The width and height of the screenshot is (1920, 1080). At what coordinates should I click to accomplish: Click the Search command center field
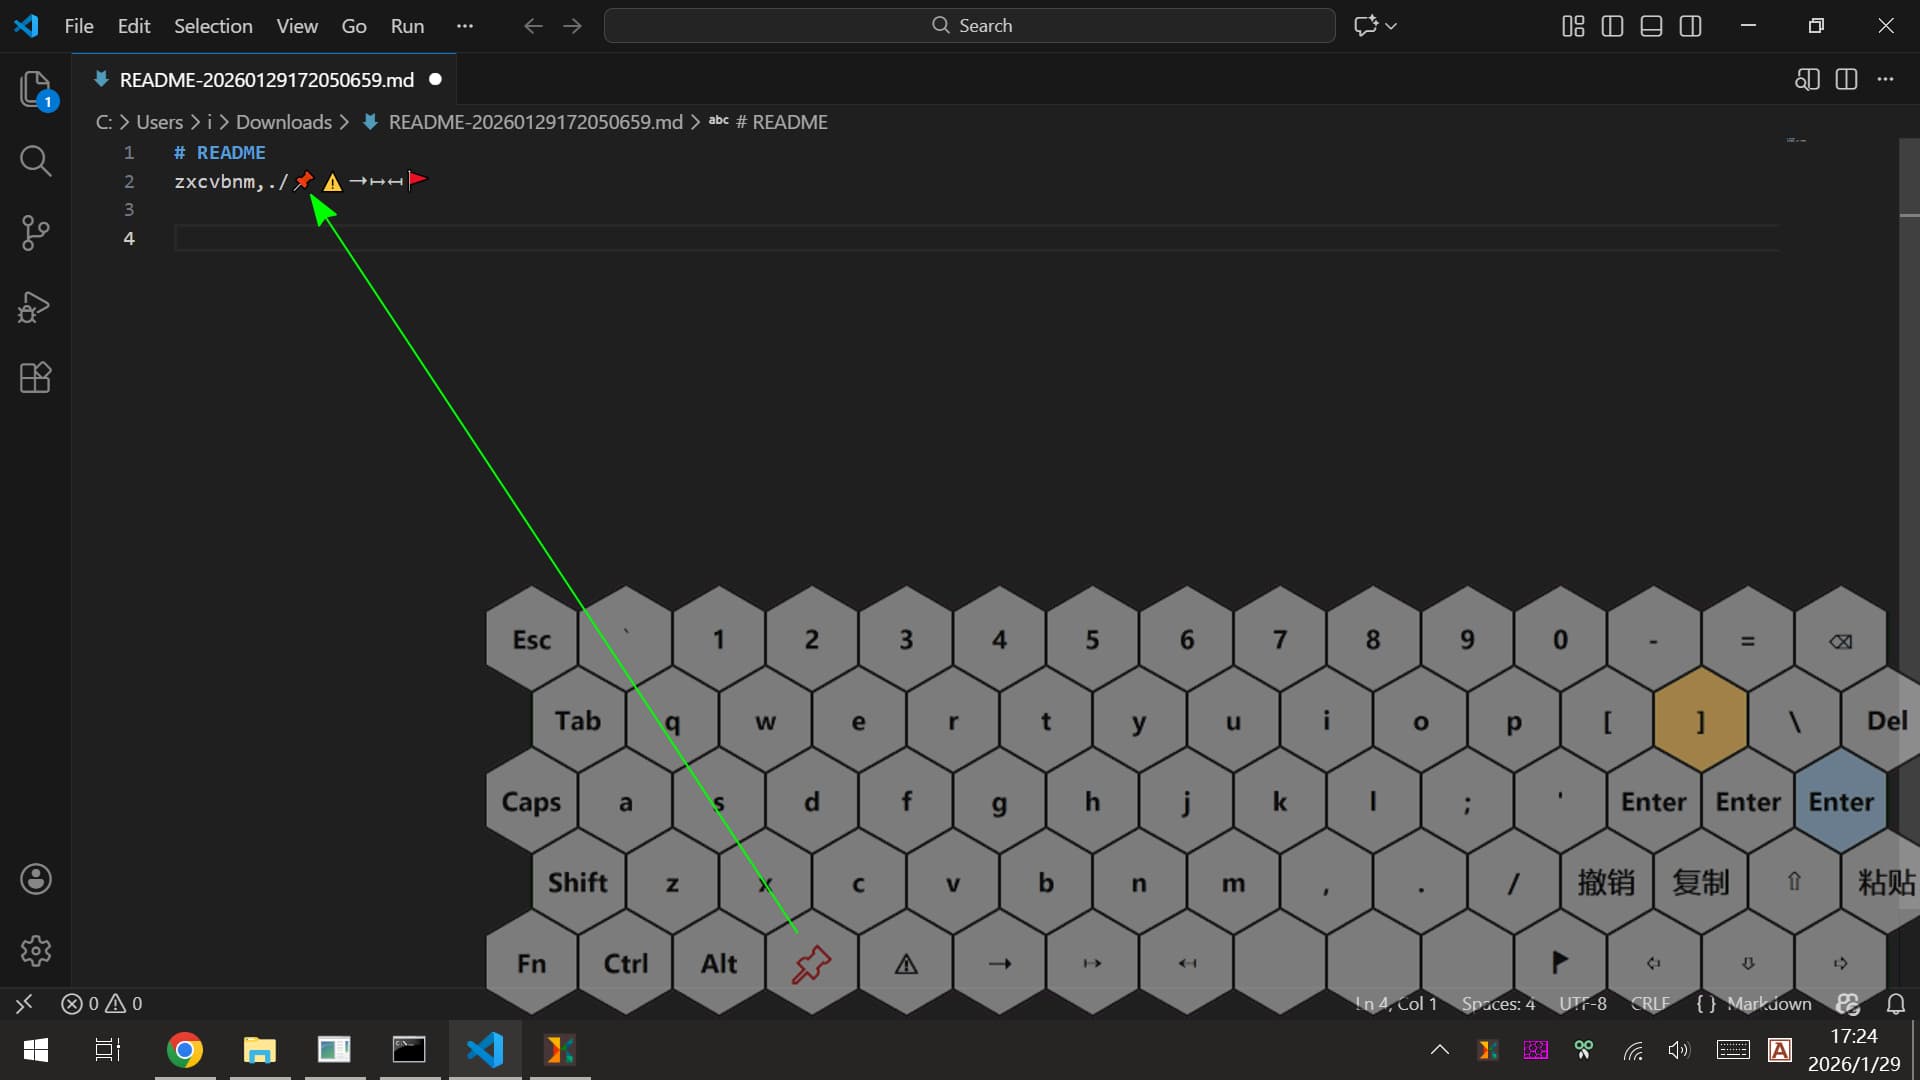[x=970, y=26]
